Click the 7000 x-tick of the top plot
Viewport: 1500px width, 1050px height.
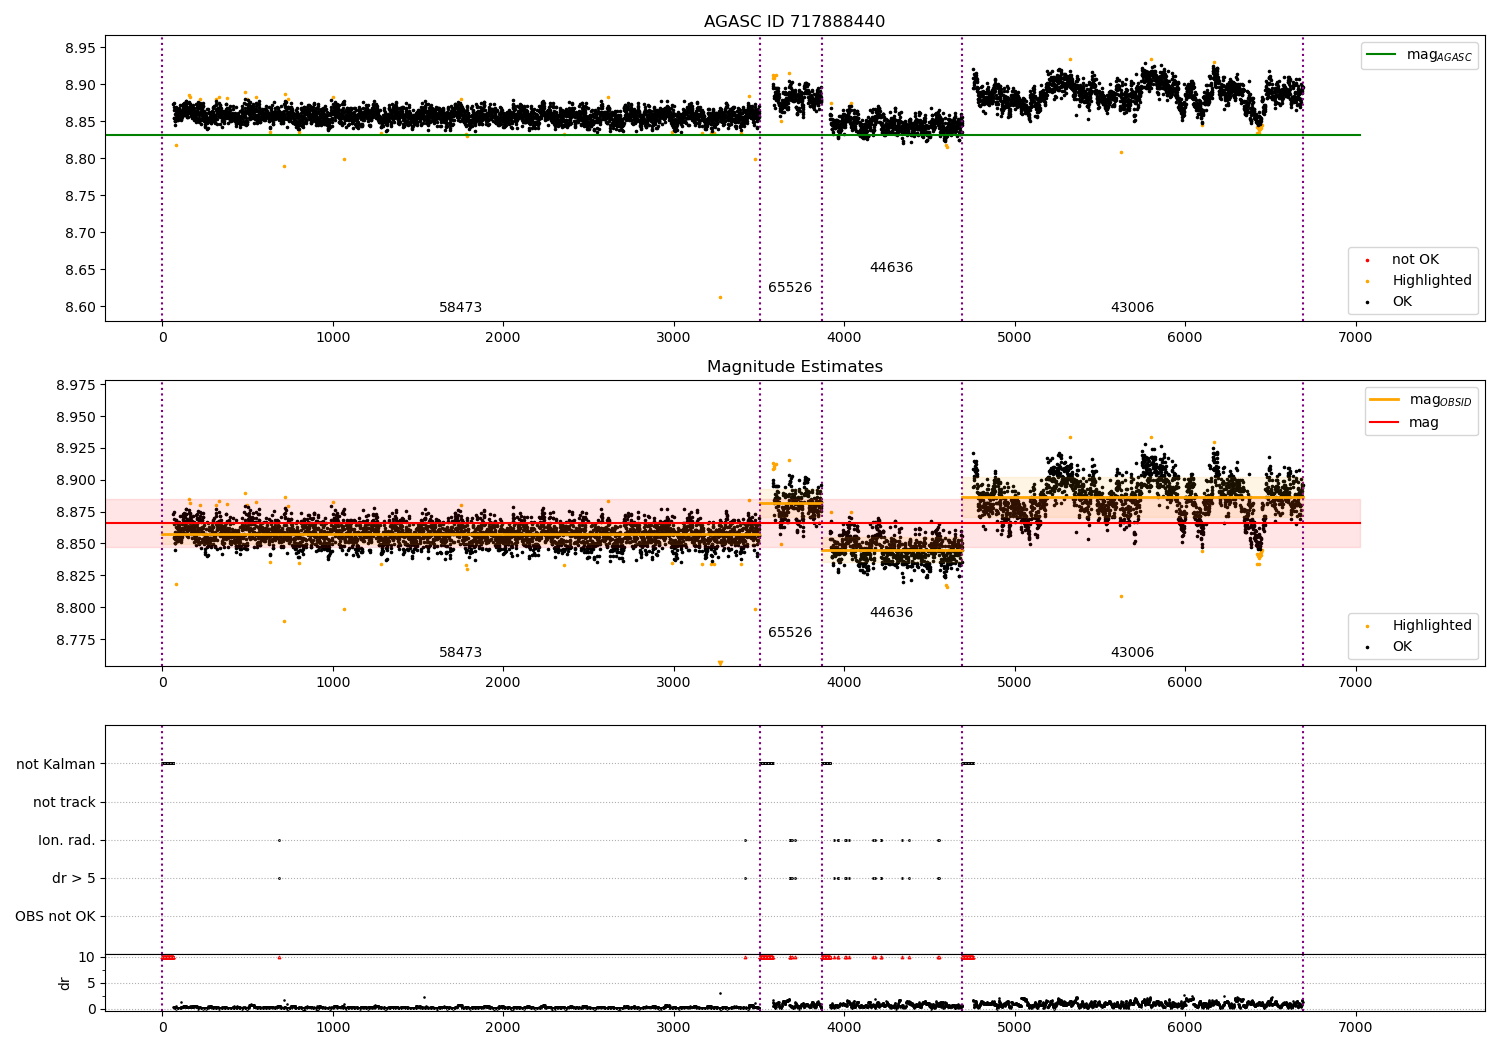point(1355,338)
